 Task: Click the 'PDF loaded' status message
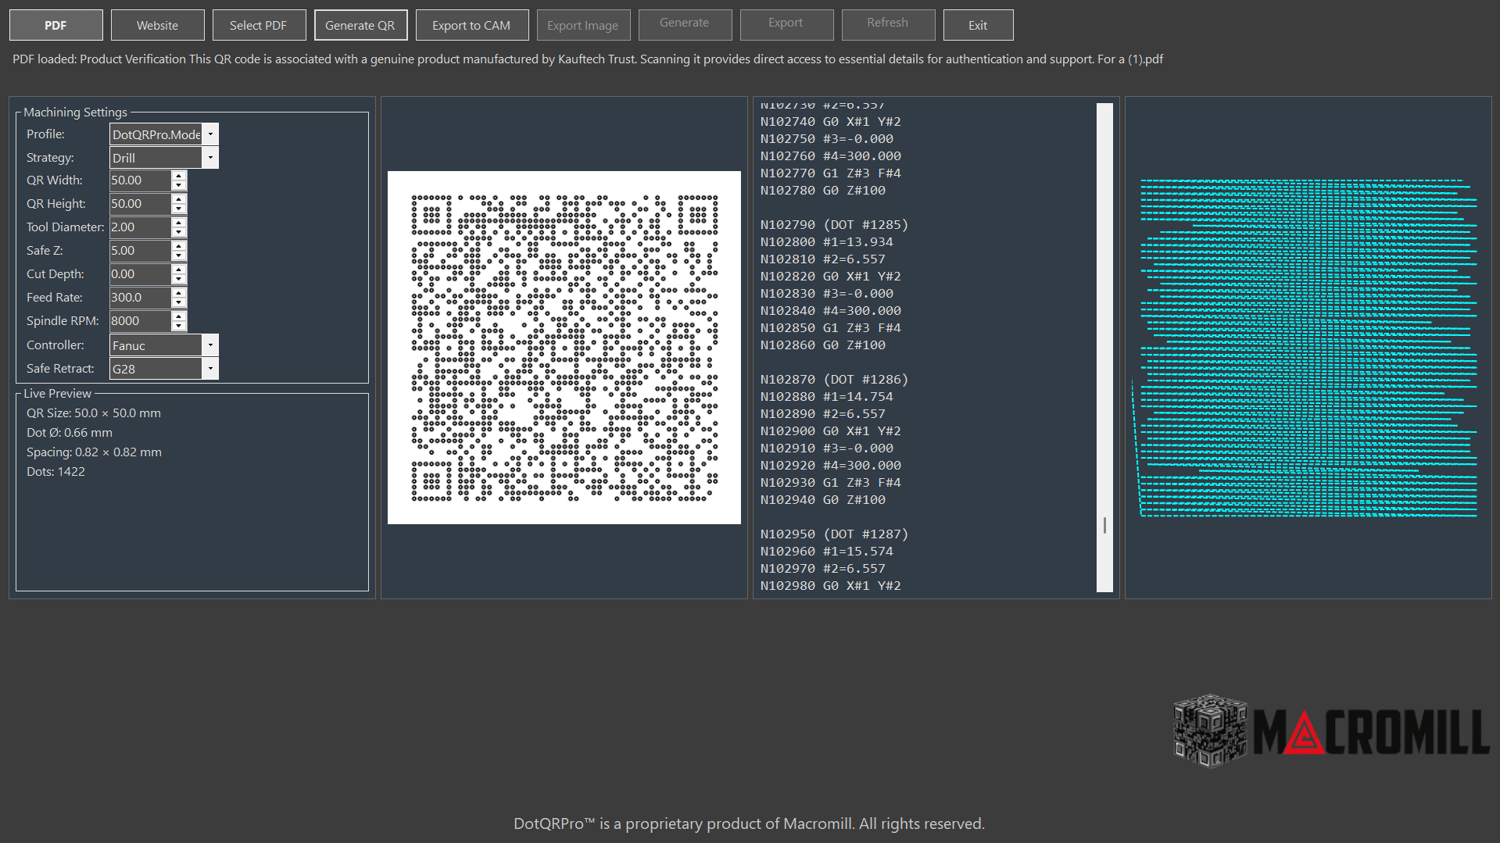(588, 59)
